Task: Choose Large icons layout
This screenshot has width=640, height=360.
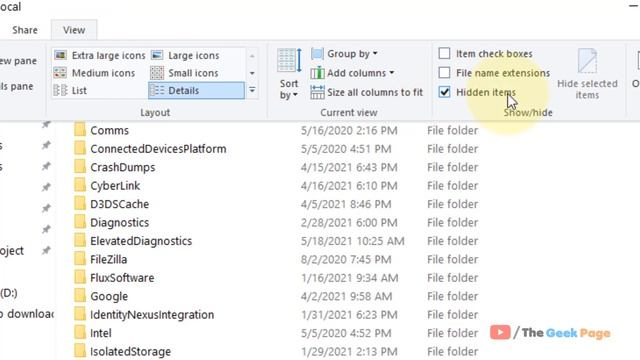Action: pyautogui.click(x=185, y=55)
